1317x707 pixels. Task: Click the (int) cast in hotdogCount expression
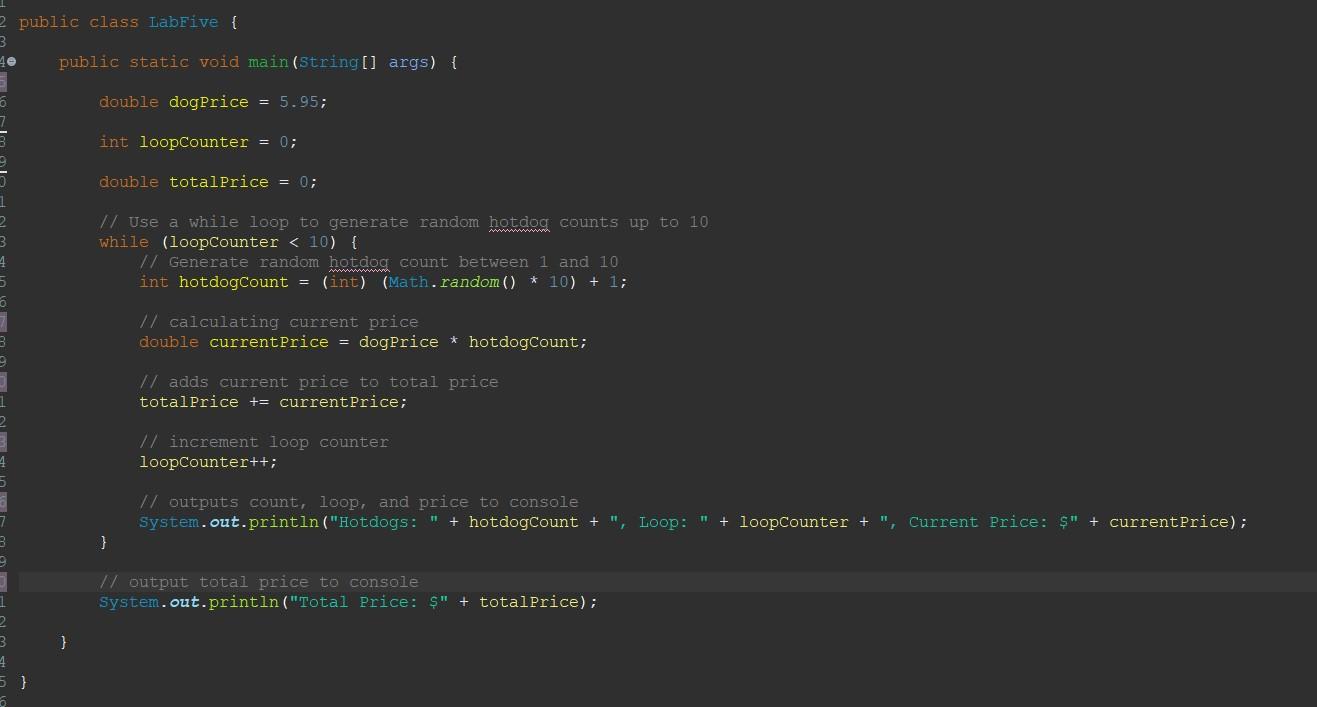tap(343, 281)
